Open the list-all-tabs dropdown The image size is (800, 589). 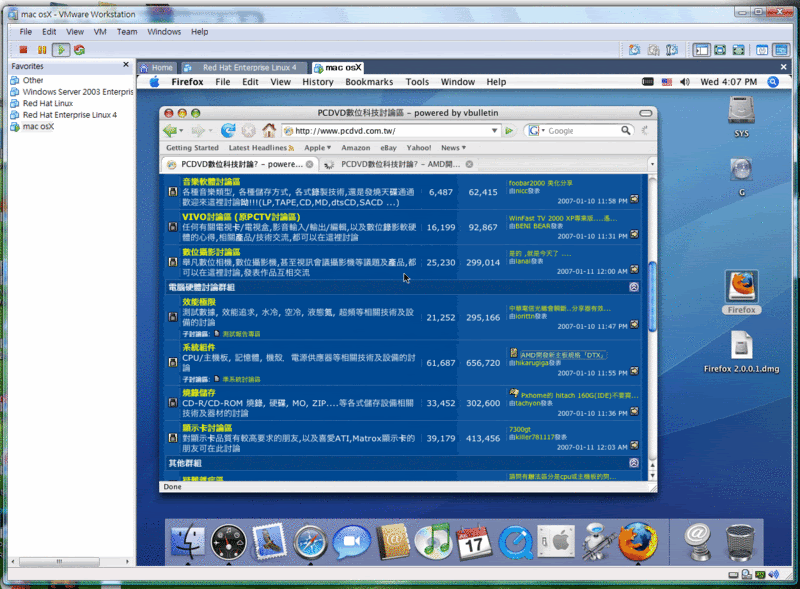click(652, 164)
